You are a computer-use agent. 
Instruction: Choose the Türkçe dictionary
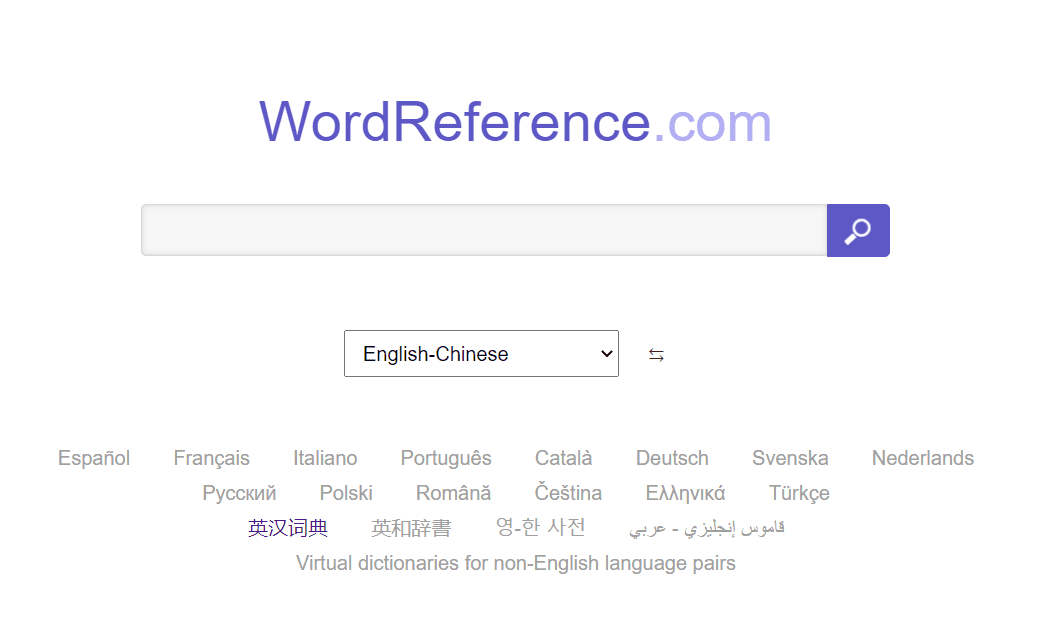pyautogui.click(x=798, y=493)
